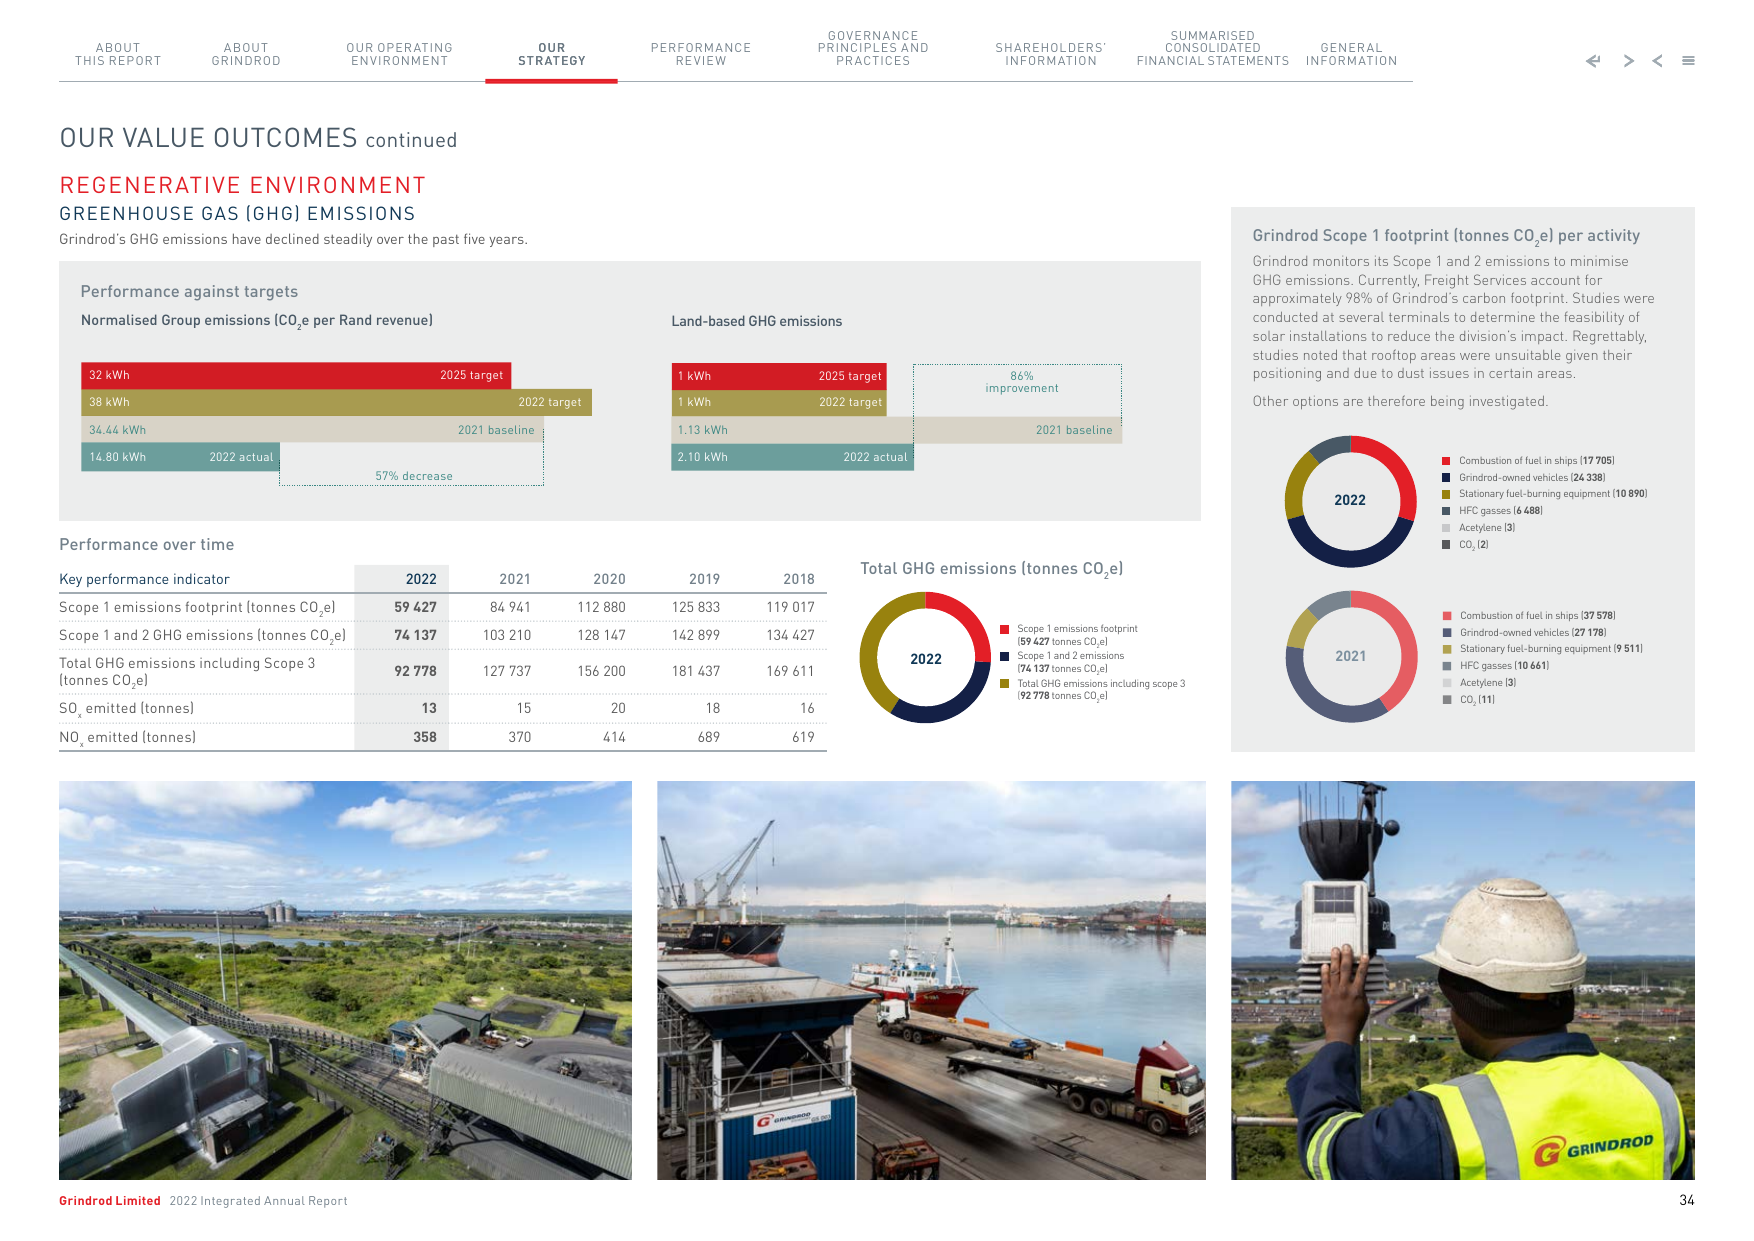Click the return-to-previous-view arrow icon
This screenshot has height=1241, width=1754.
pos(1593,61)
